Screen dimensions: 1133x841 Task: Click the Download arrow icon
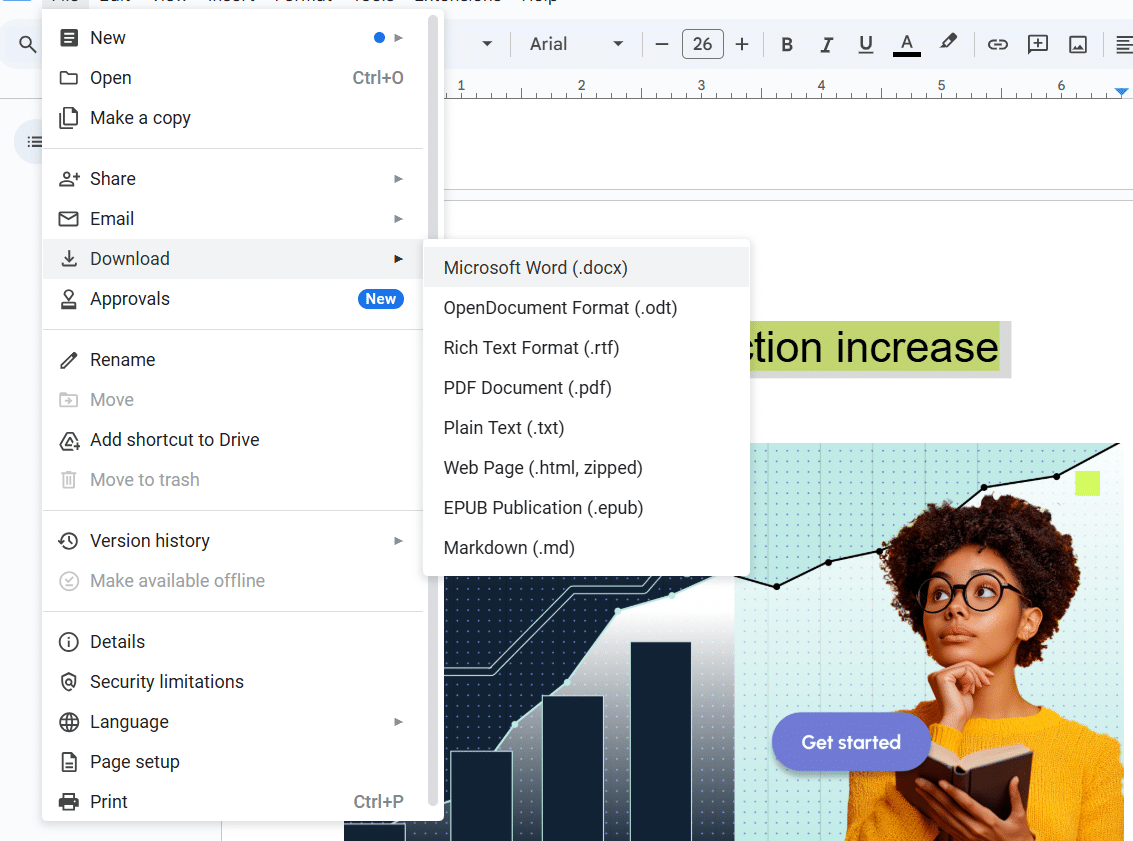69,259
